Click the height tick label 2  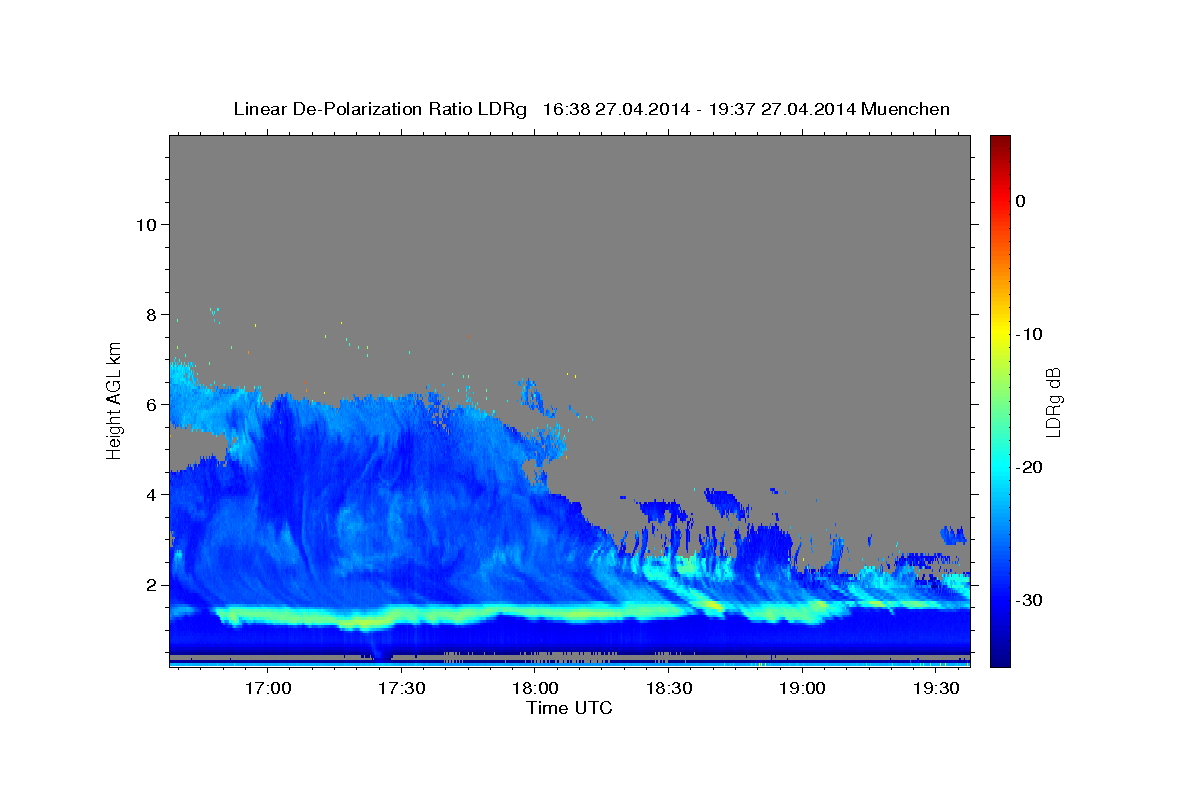(152, 585)
